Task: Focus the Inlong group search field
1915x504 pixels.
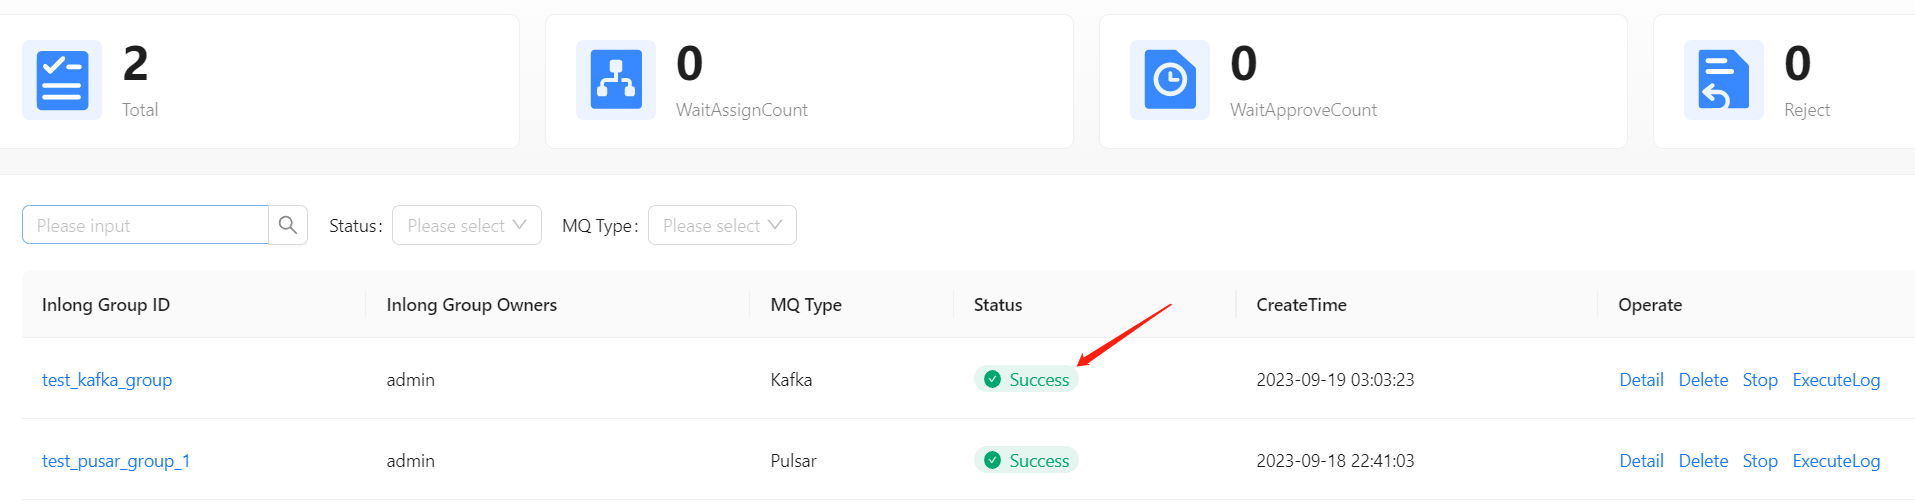Action: click(x=145, y=225)
